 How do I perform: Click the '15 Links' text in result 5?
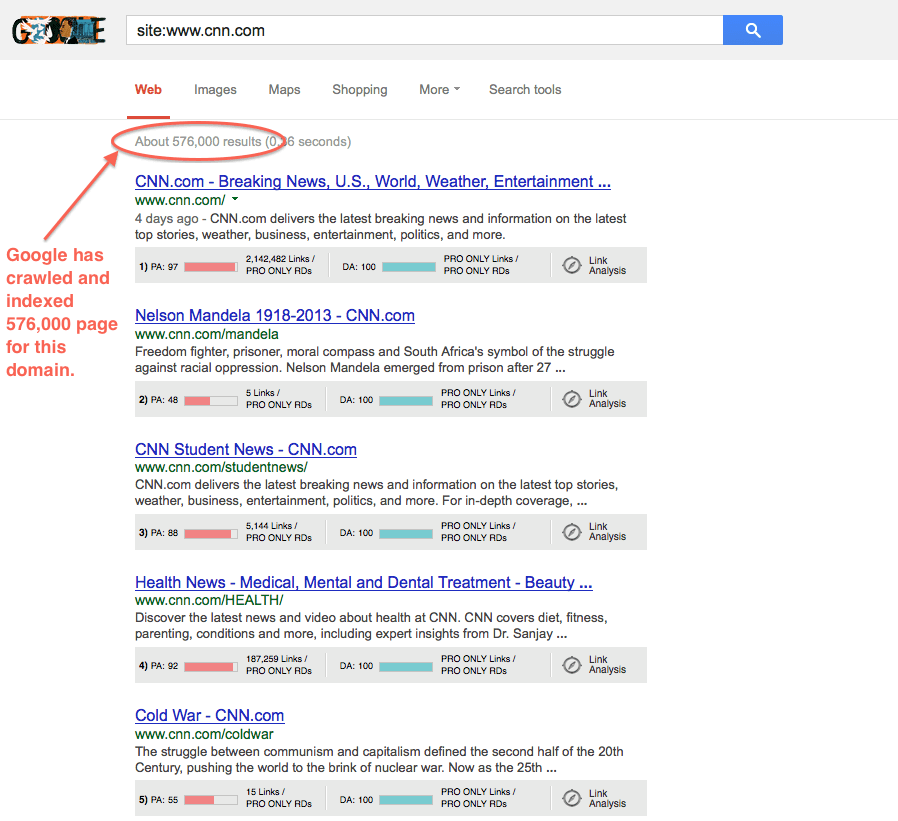tap(265, 792)
